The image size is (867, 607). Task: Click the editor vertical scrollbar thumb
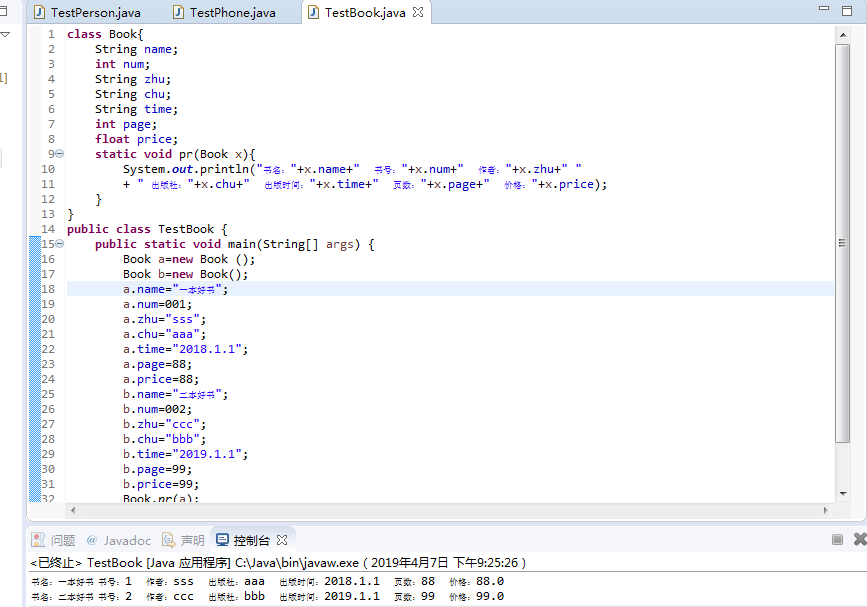pyautogui.click(x=843, y=243)
